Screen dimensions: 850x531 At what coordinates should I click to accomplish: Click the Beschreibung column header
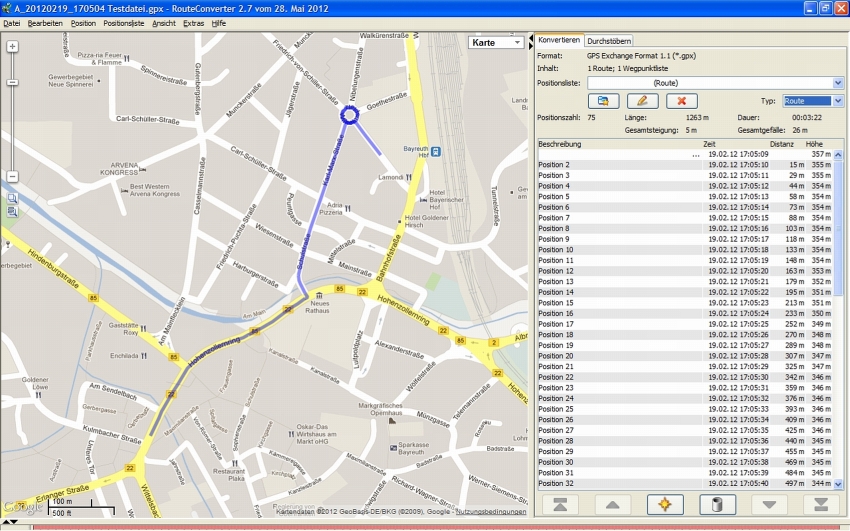click(619, 144)
